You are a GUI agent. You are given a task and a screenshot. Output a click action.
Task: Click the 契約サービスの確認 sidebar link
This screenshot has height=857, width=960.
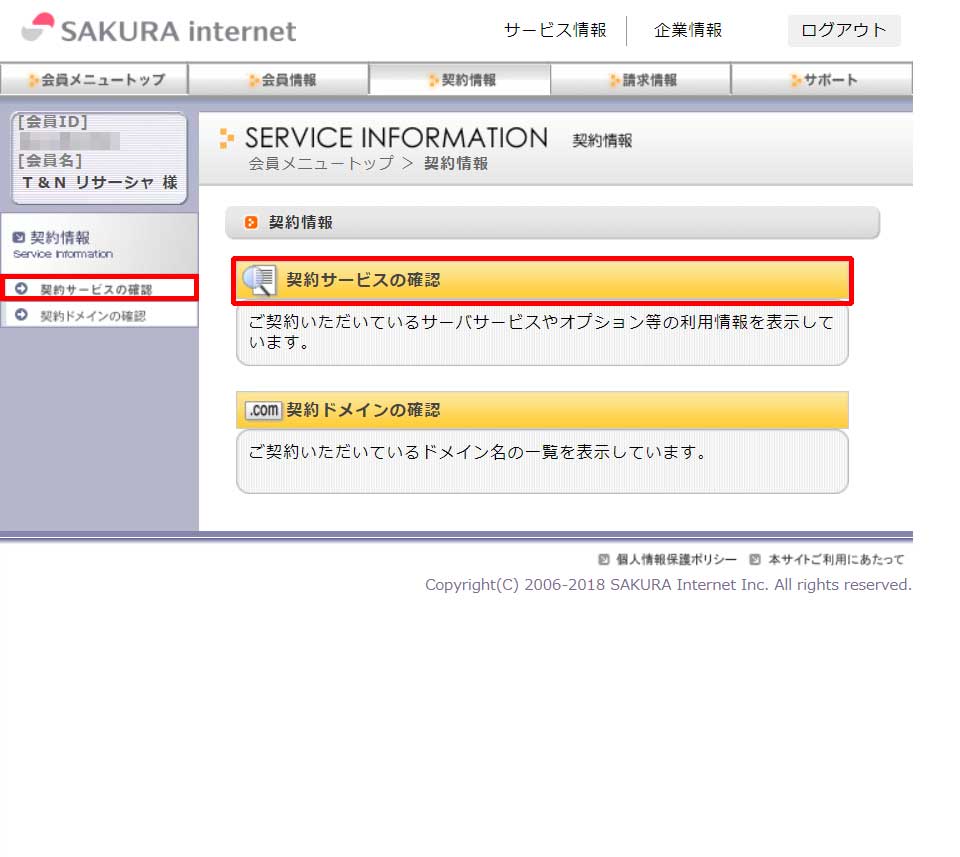(x=96, y=290)
